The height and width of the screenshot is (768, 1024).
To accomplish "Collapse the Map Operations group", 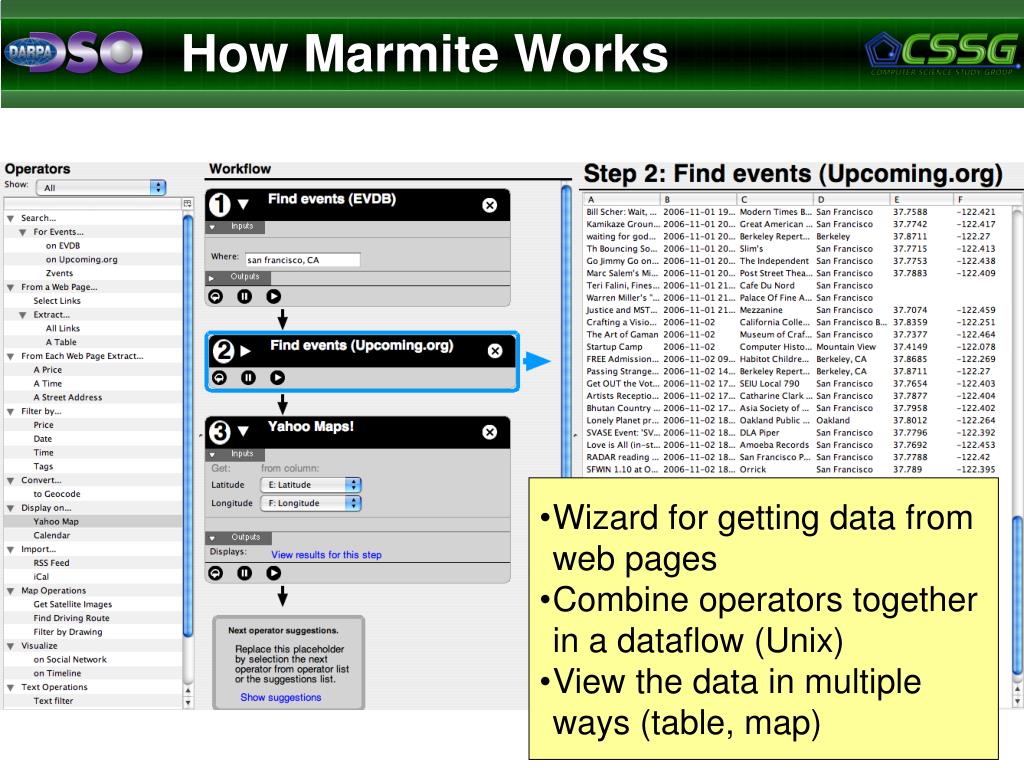I will click(10, 591).
